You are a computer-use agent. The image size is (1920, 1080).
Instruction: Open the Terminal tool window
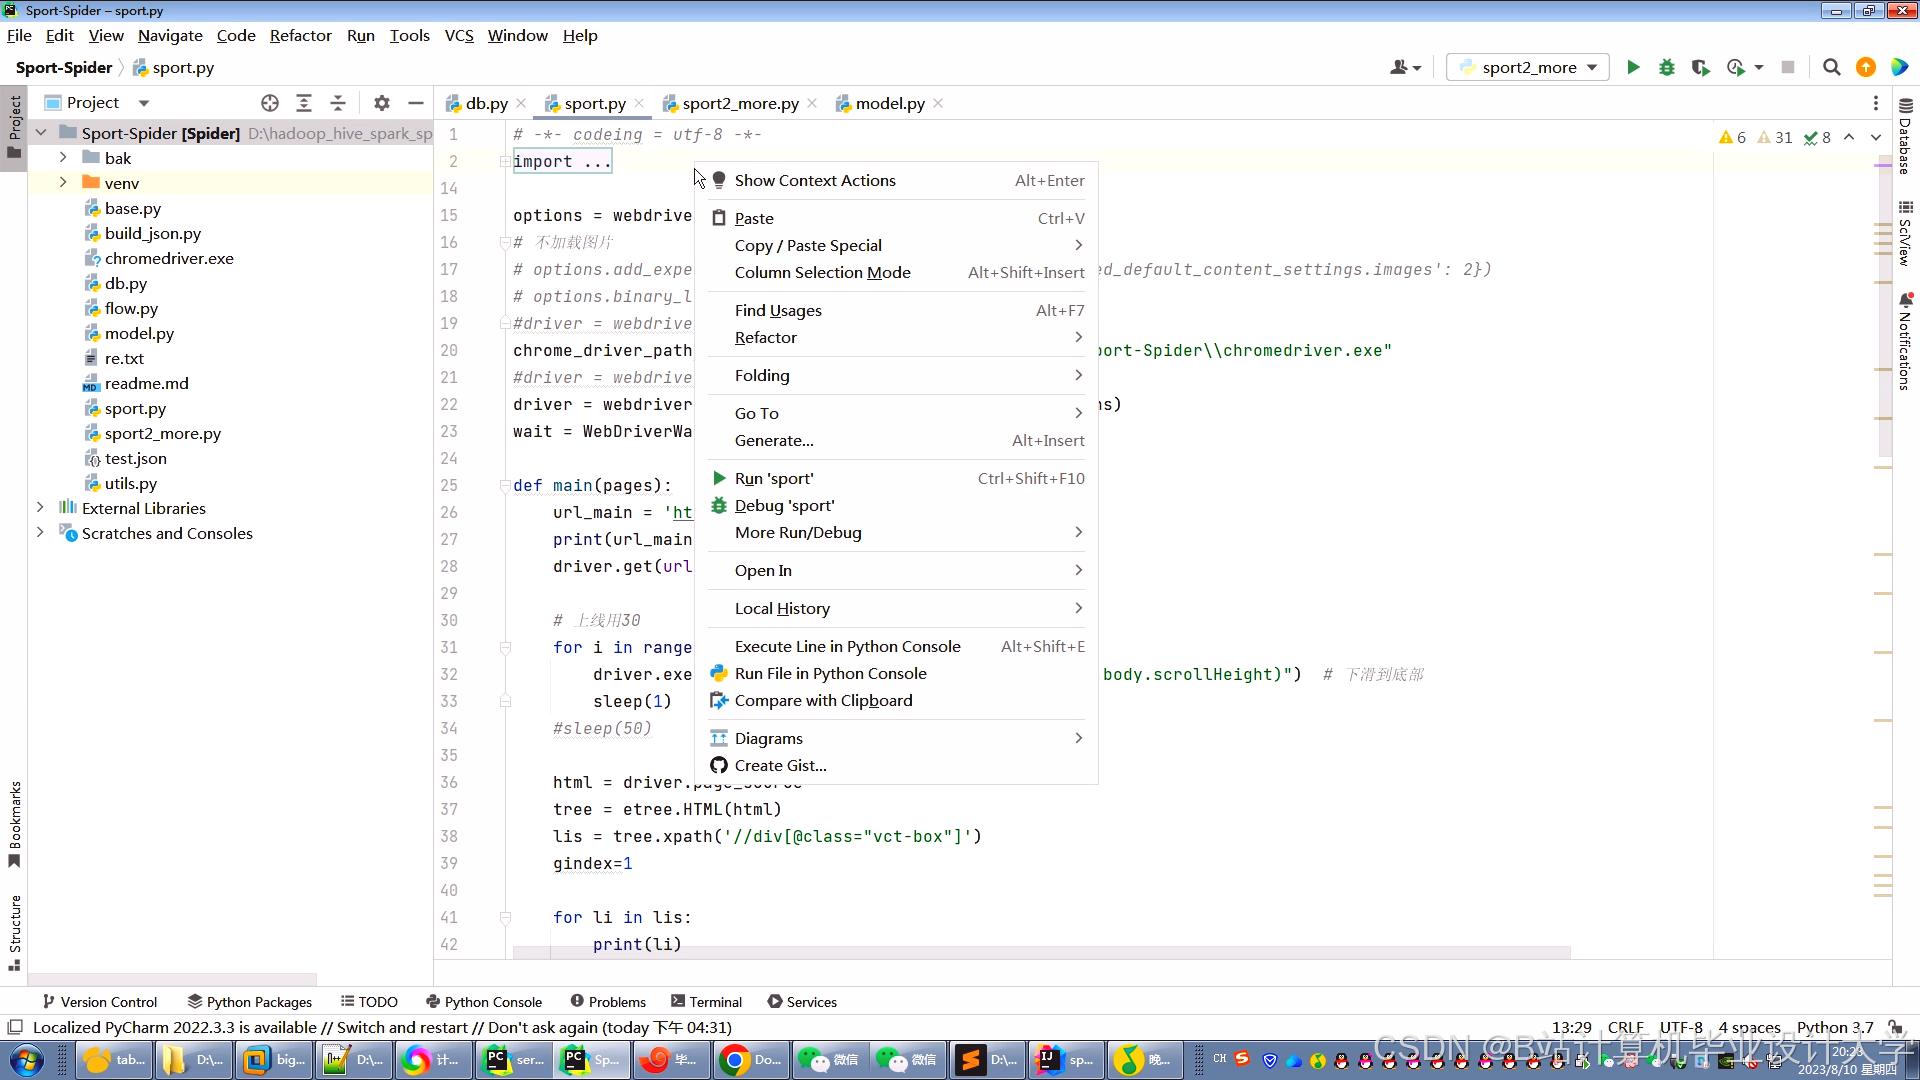point(706,1001)
